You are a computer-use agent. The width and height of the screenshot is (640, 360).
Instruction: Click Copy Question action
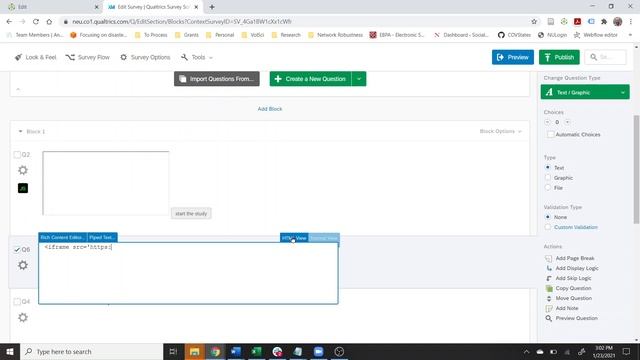pos(568,288)
